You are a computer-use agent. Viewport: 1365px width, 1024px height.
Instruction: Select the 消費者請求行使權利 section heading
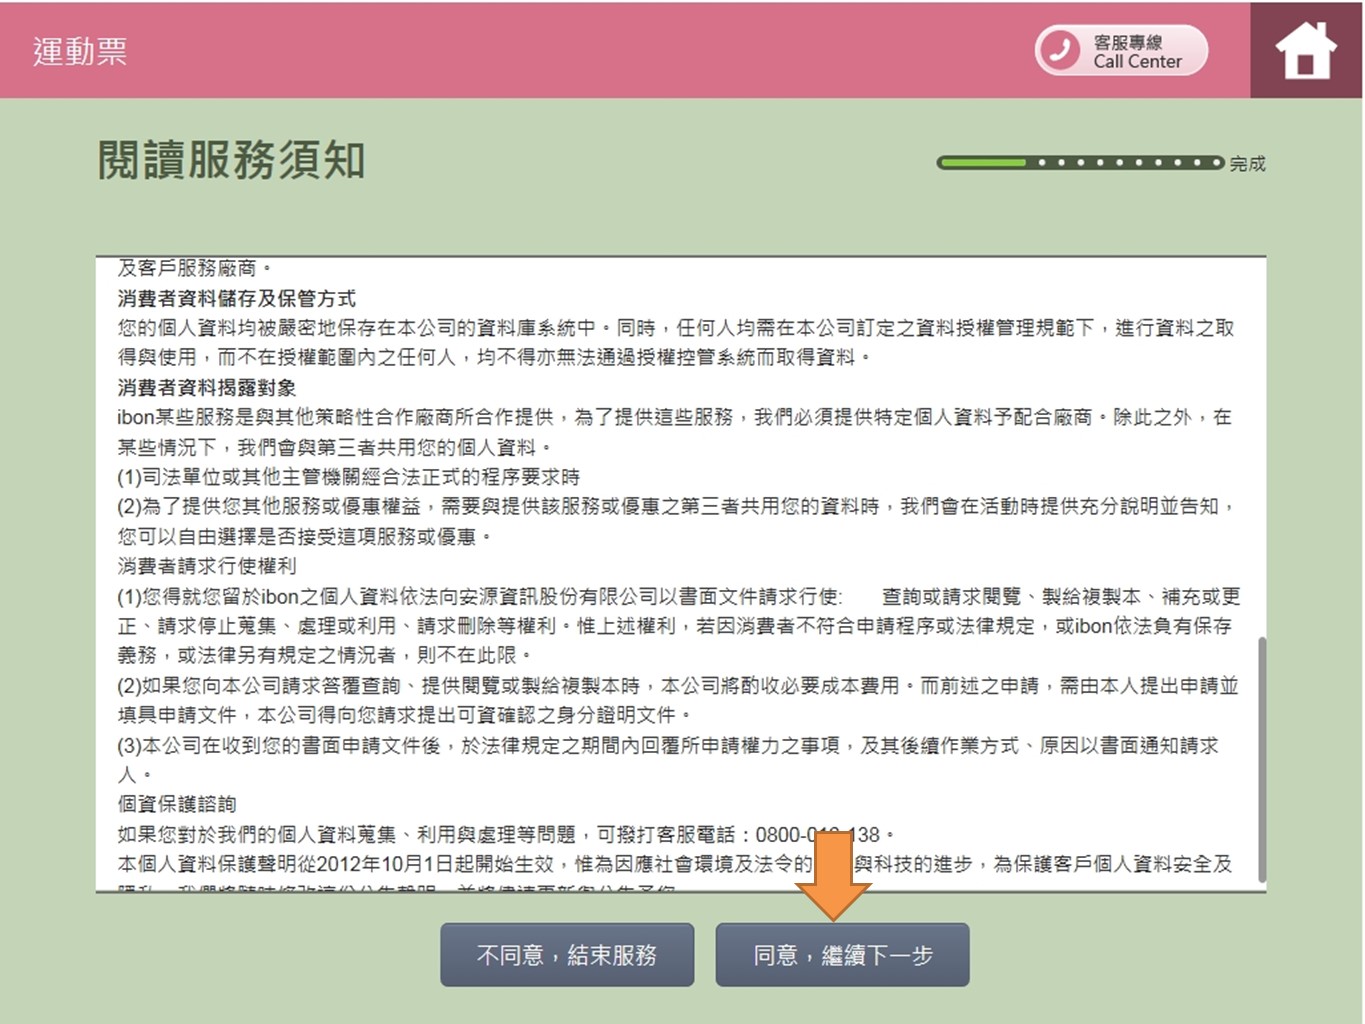pyautogui.click(x=206, y=566)
